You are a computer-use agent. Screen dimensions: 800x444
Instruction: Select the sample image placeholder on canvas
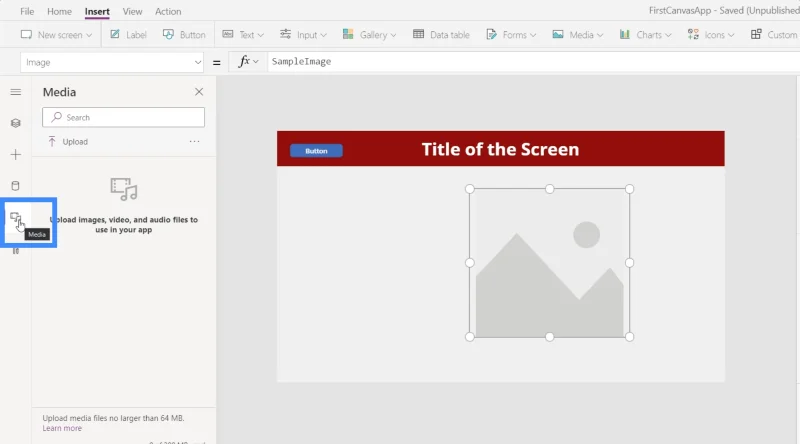[549, 263]
